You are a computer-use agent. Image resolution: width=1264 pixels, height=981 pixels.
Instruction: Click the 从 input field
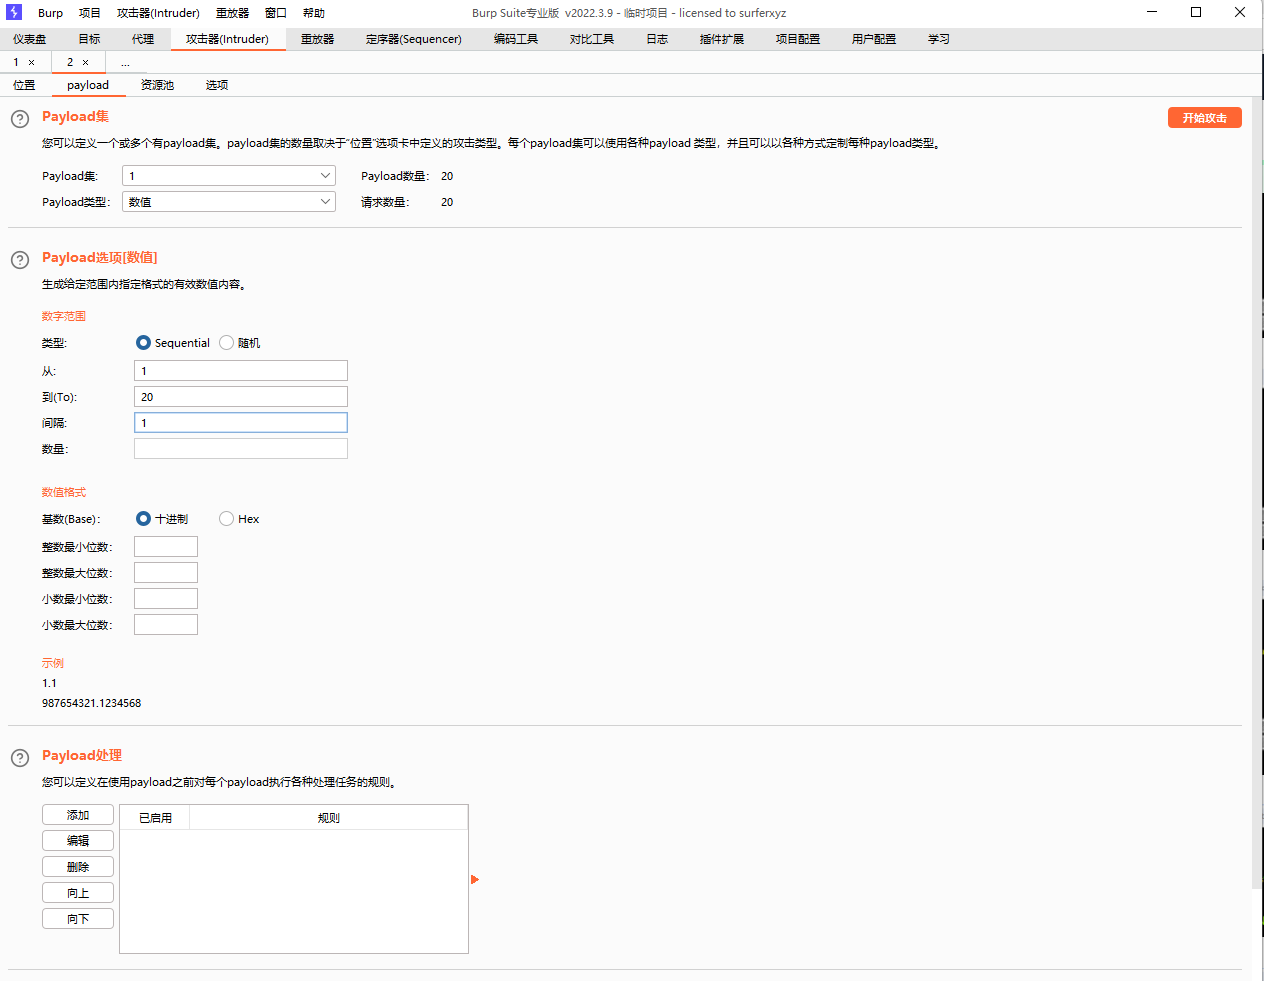241,371
